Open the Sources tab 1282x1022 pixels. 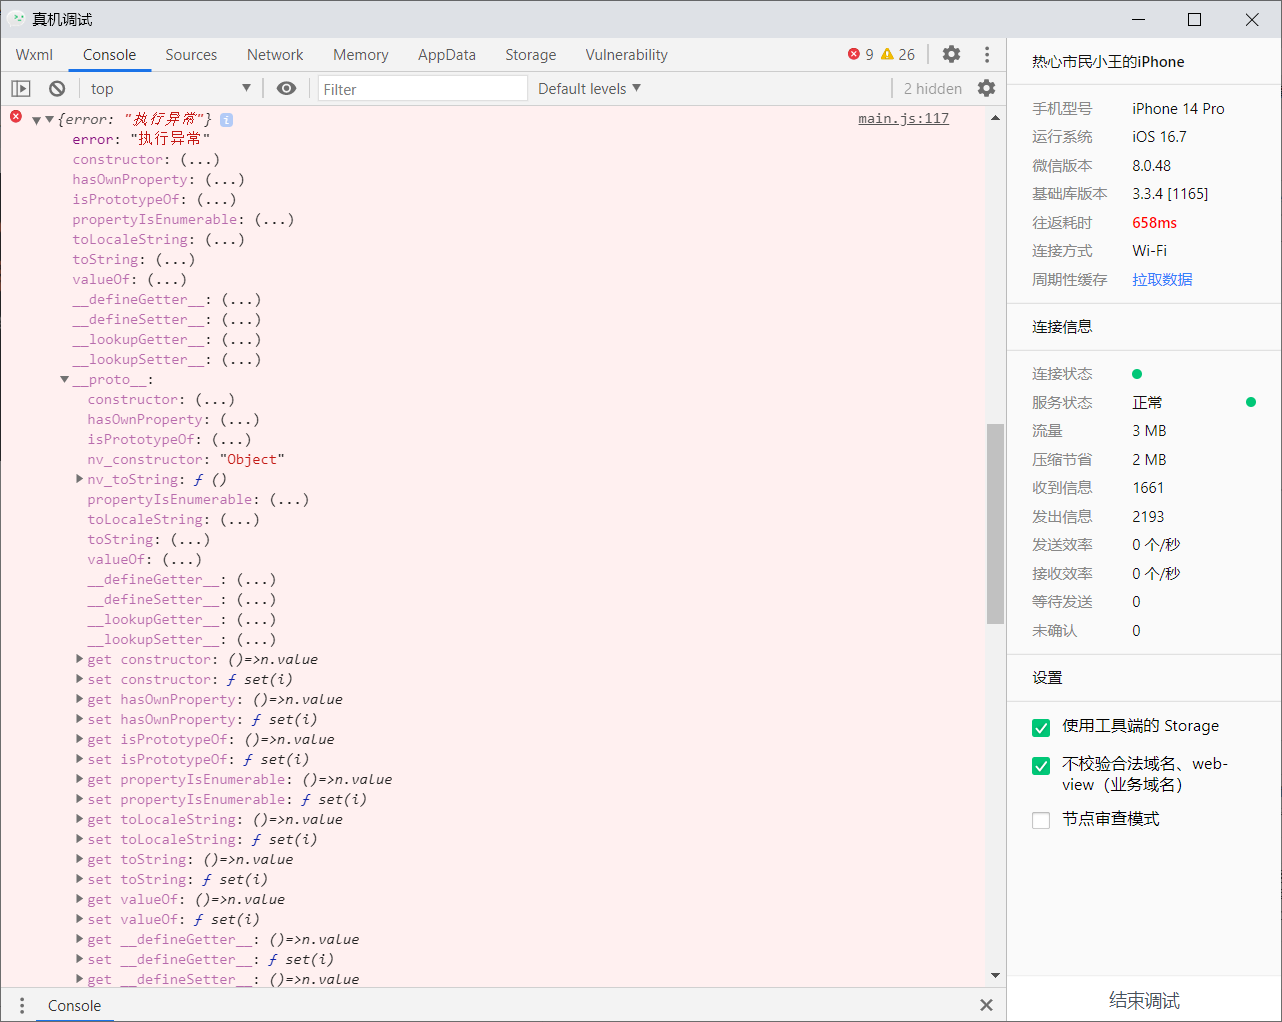coord(191,55)
